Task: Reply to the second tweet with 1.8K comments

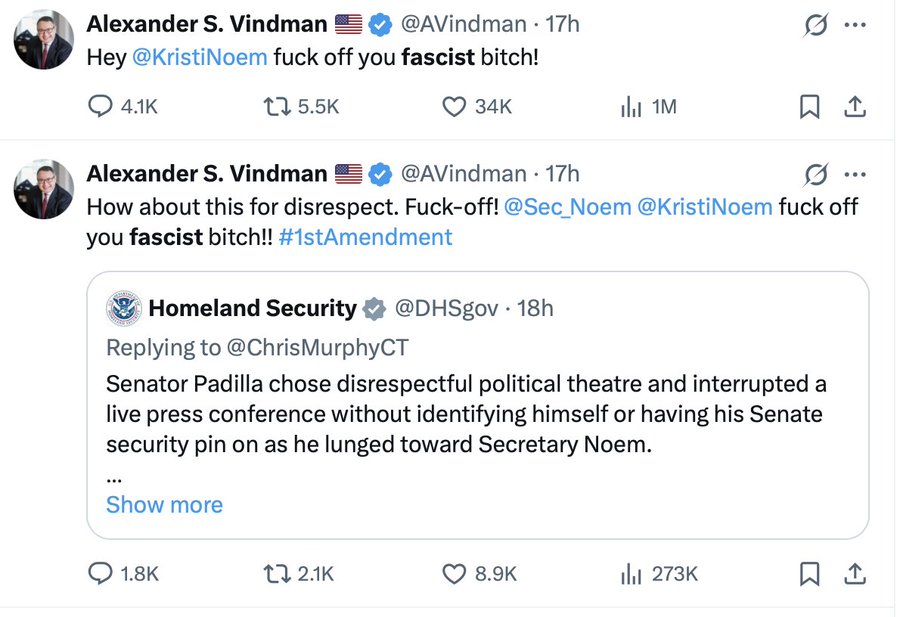Action: [101, 573]
